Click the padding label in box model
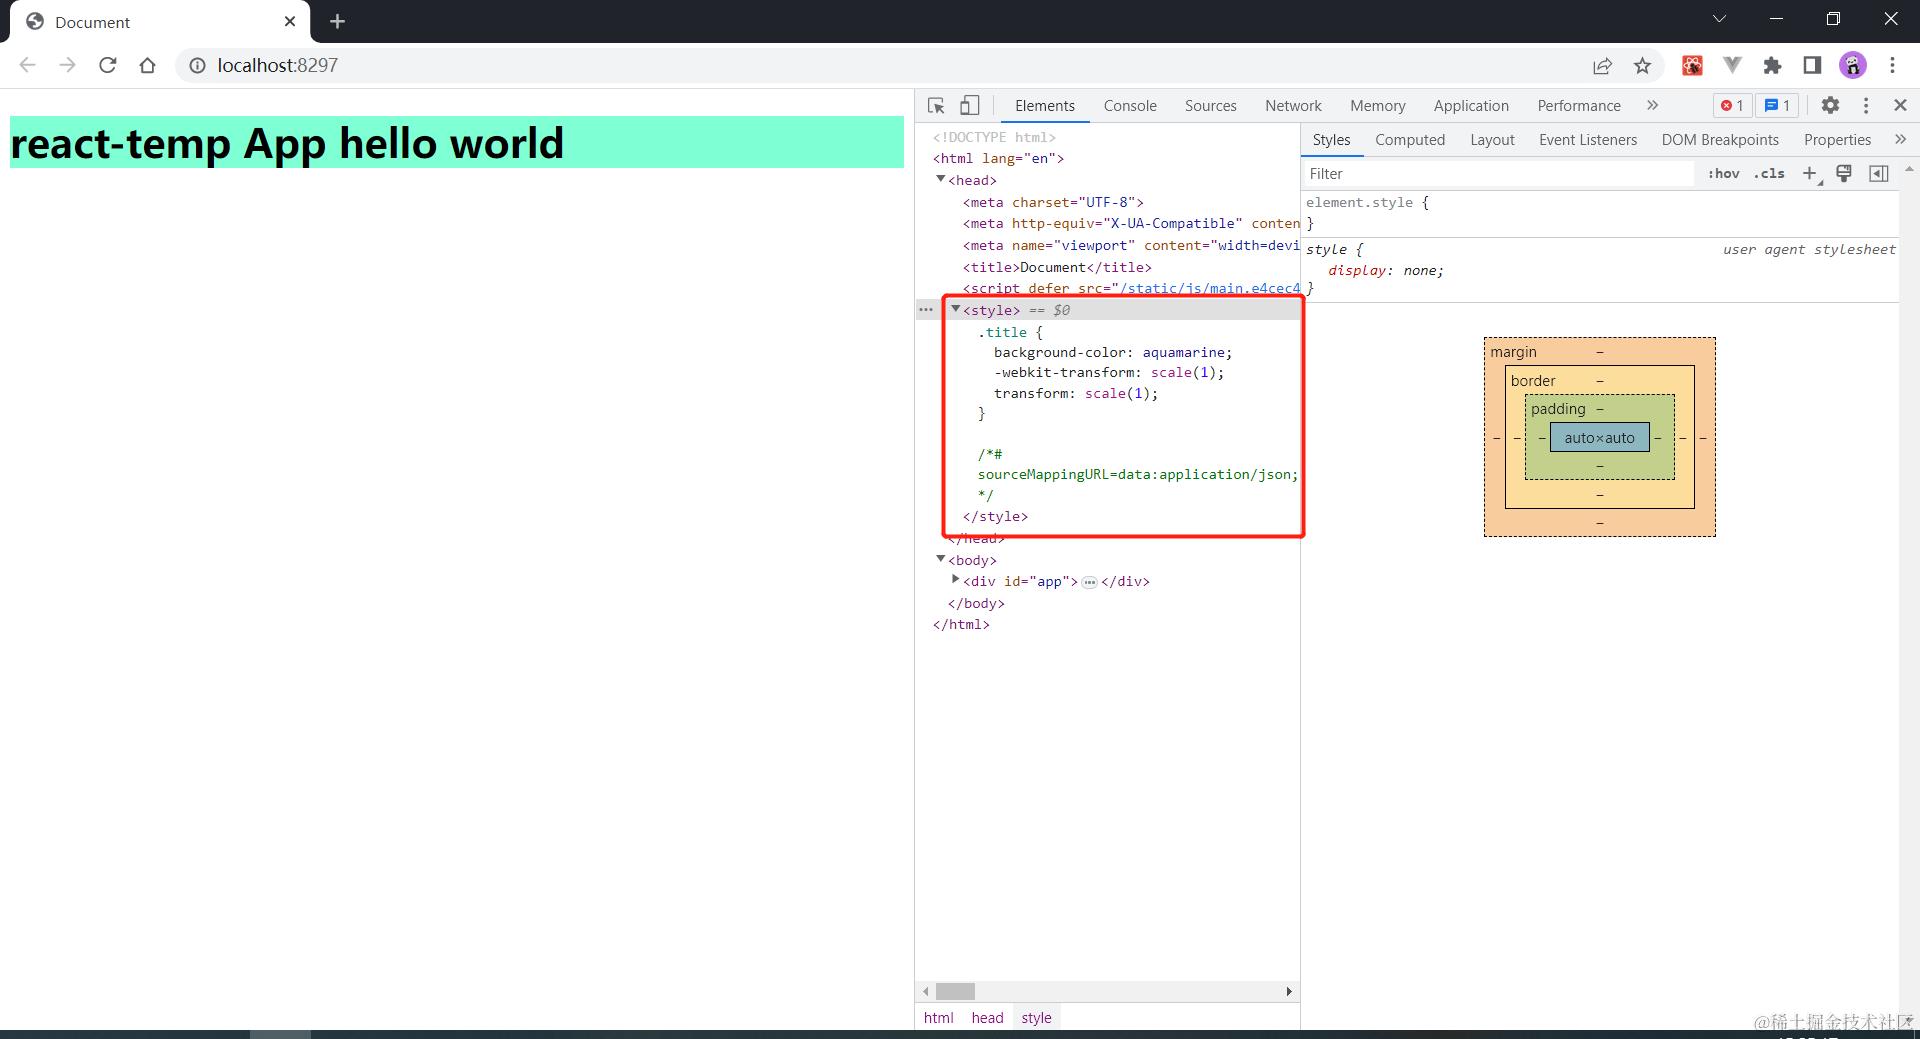Viewport: 1920px width, 1039px height. (x=1558, y=409)
